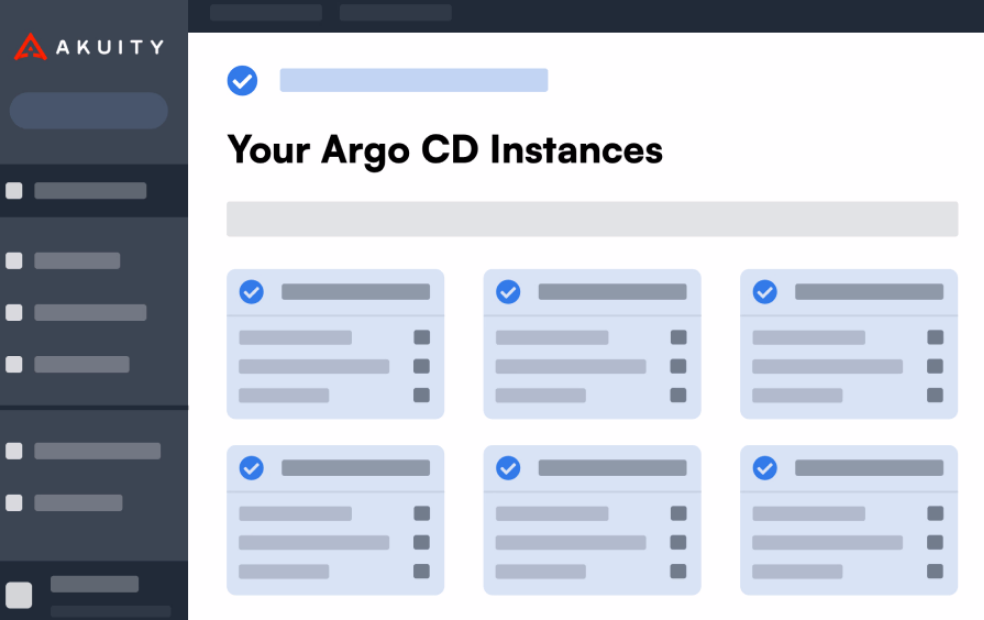Click the check badge on the last top-row instance card

(765, 292)
